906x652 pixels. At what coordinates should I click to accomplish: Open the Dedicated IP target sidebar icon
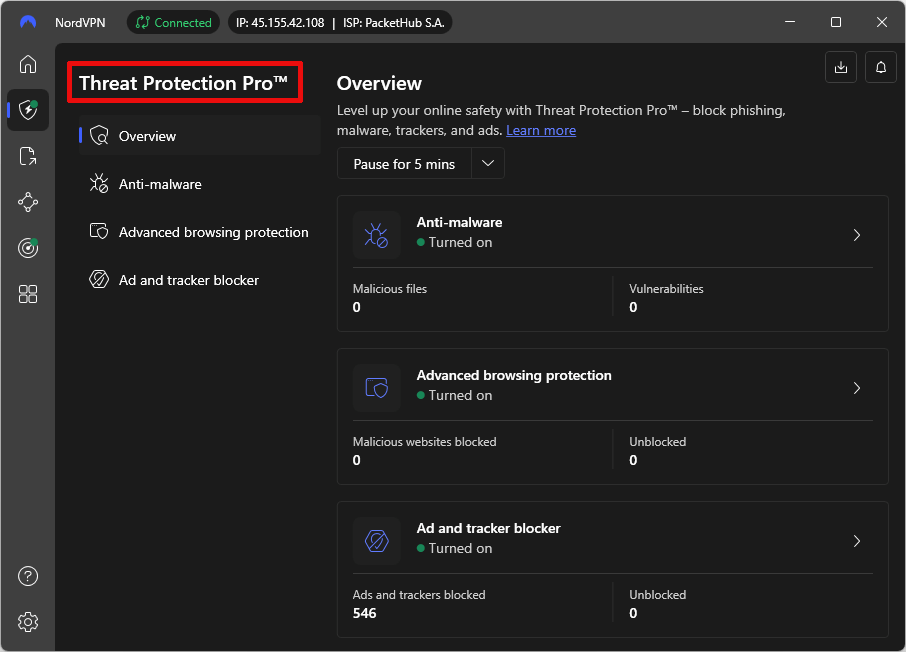[x=27, y=248]
